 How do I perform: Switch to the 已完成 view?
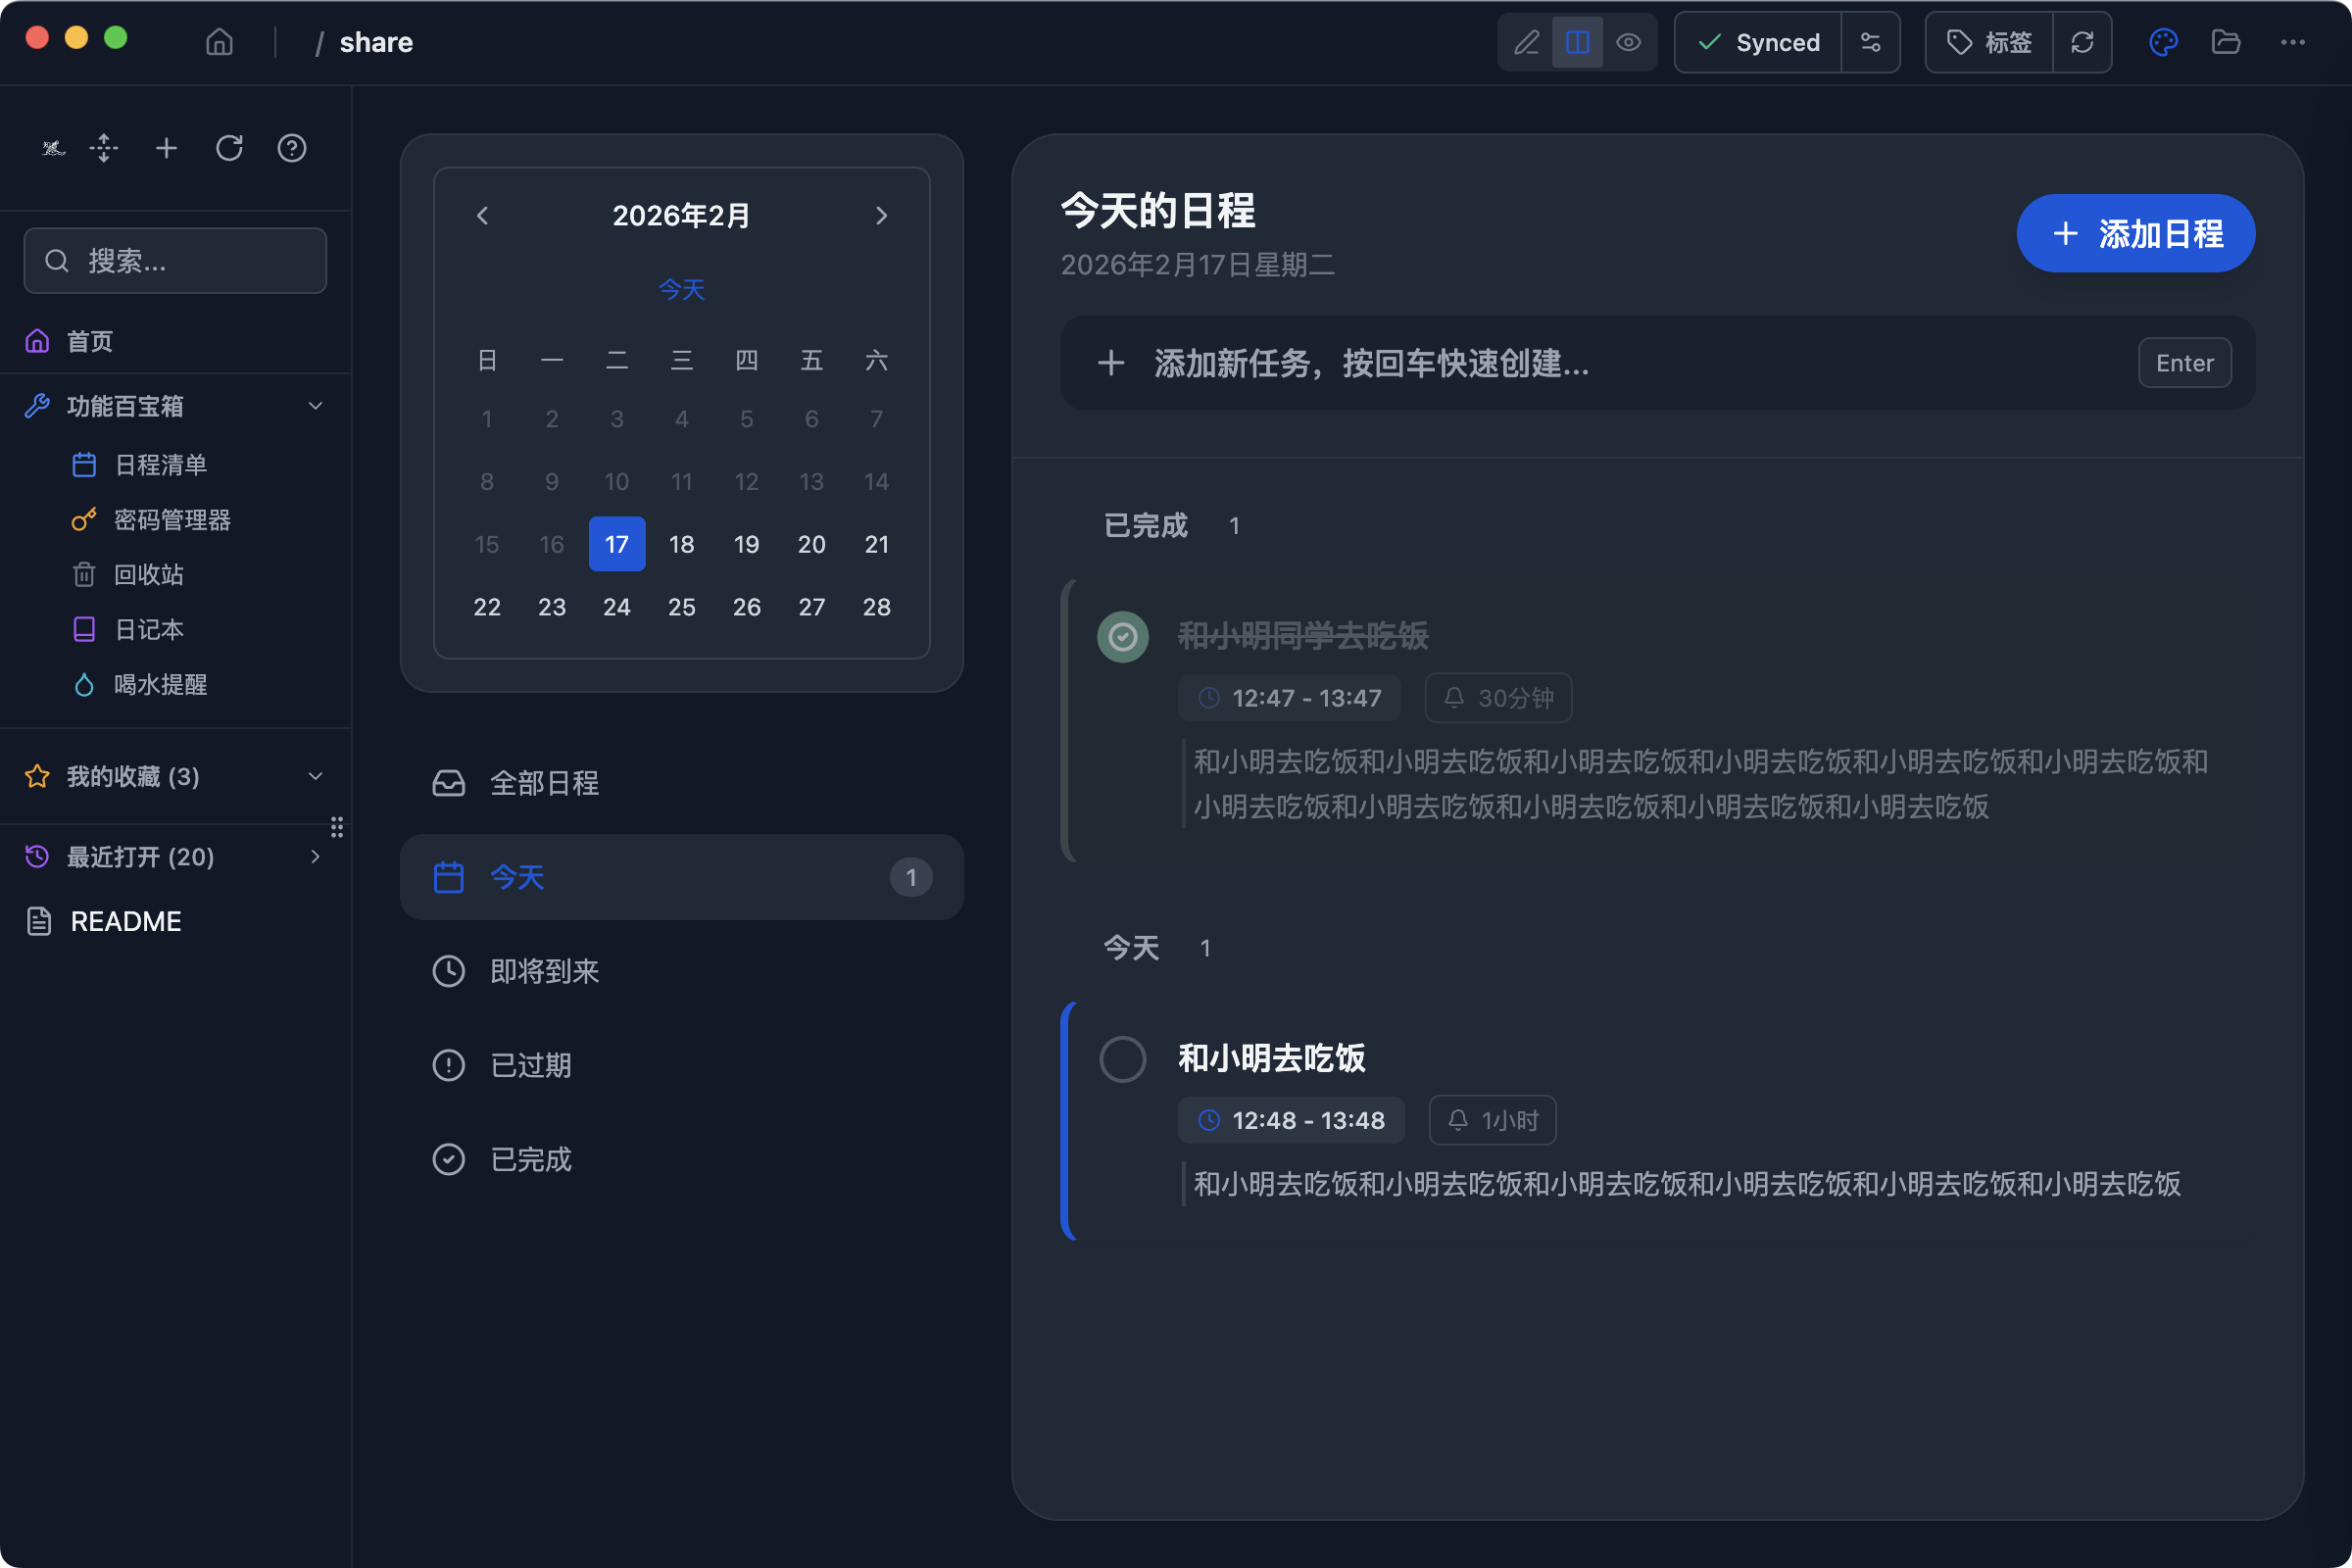(530, 1159)
